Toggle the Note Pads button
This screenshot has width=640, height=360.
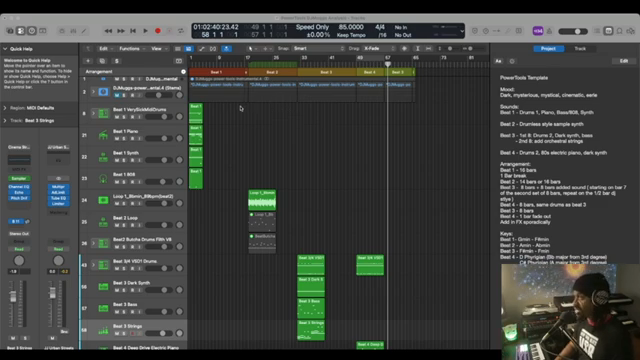608,31
